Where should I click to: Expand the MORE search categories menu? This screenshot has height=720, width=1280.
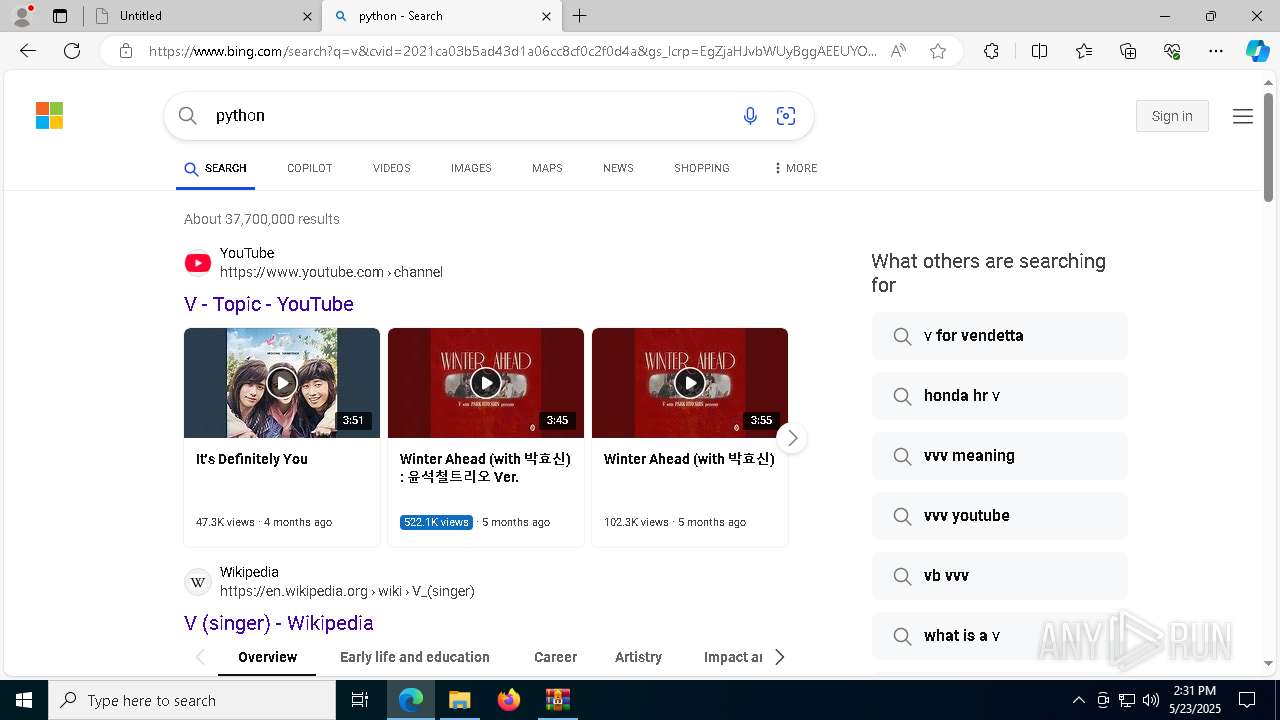pos(795,168)
